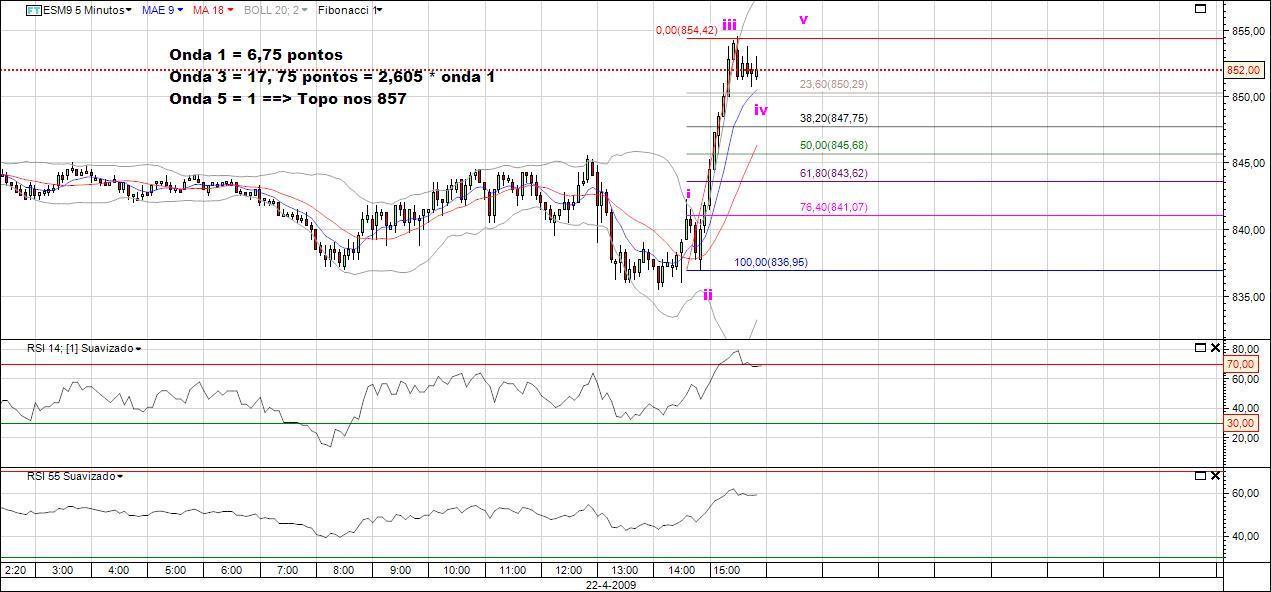This screenshot has height=592, width=1271.
Task: Select the wave i label
Action: (x=688, y=193)
